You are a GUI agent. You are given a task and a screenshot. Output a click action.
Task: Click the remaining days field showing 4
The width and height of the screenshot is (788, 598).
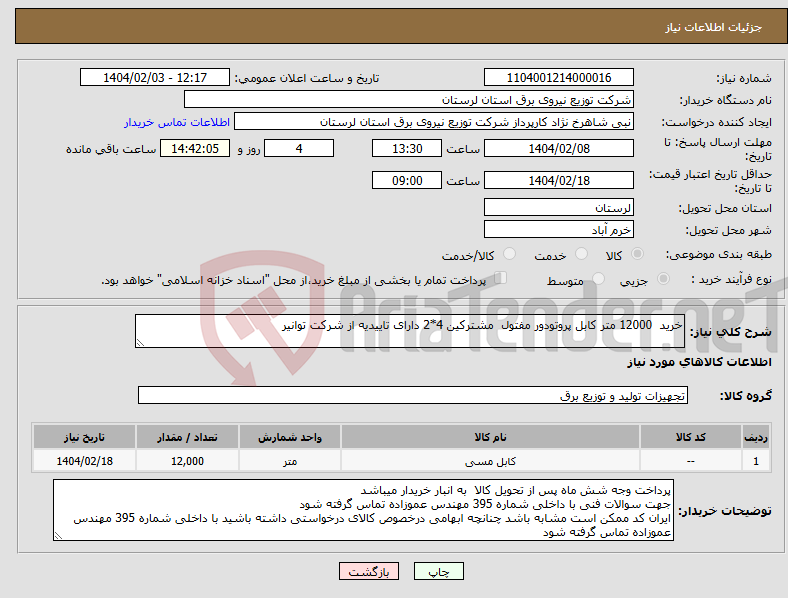click(299, 149)
